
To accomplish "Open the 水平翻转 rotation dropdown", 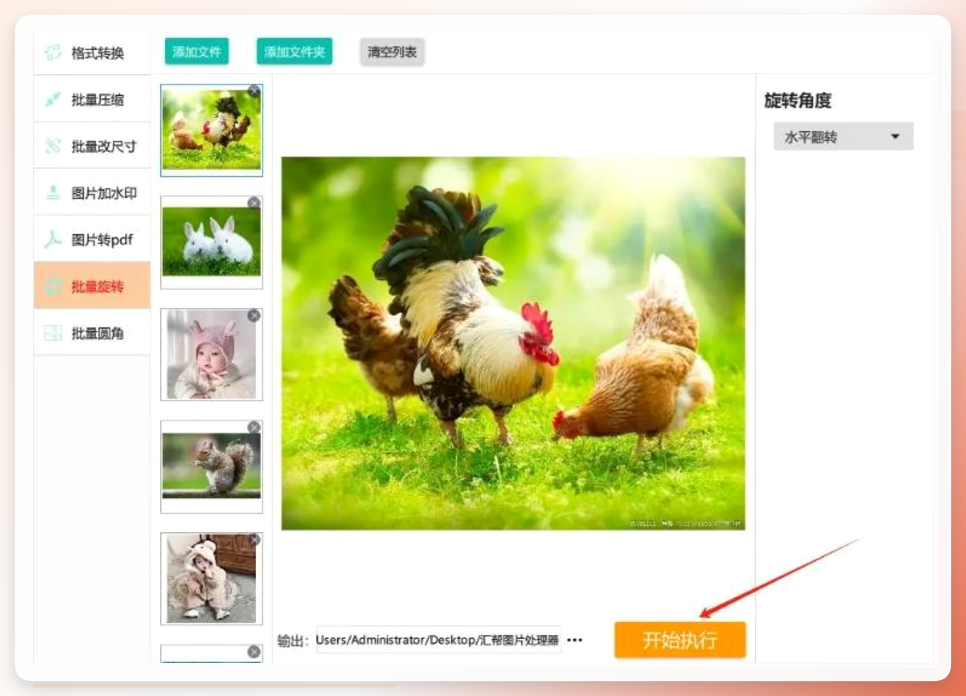I will 843,137.
